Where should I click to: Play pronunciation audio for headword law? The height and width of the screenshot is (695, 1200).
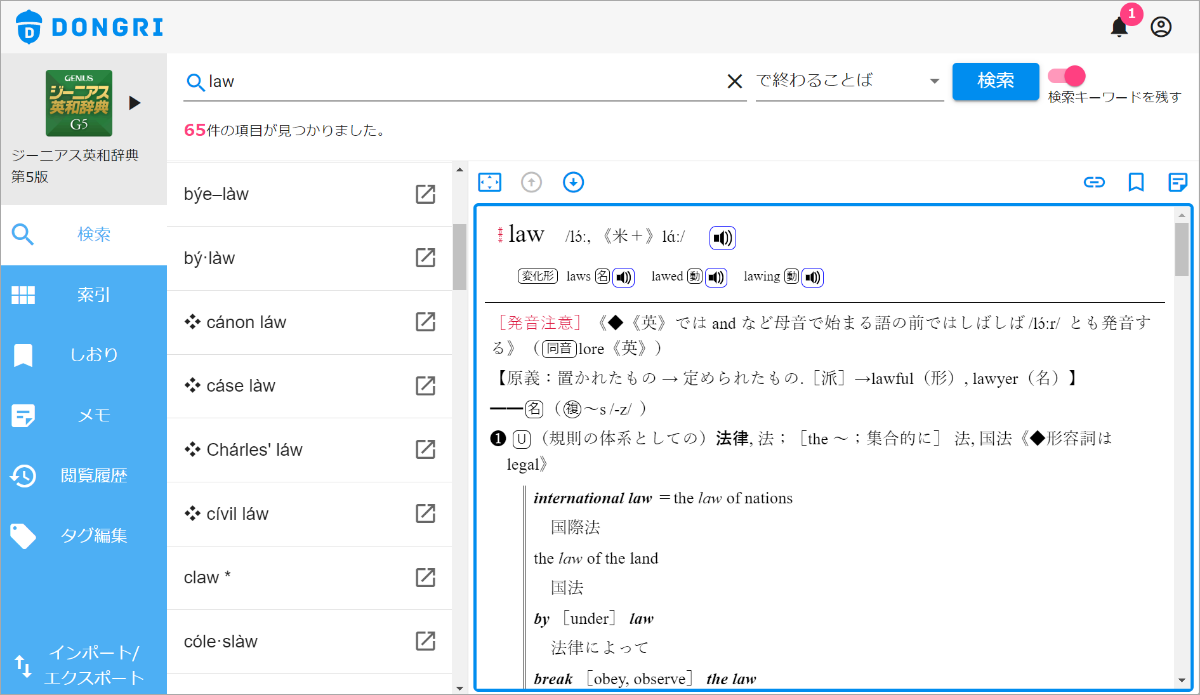point(722,238)
